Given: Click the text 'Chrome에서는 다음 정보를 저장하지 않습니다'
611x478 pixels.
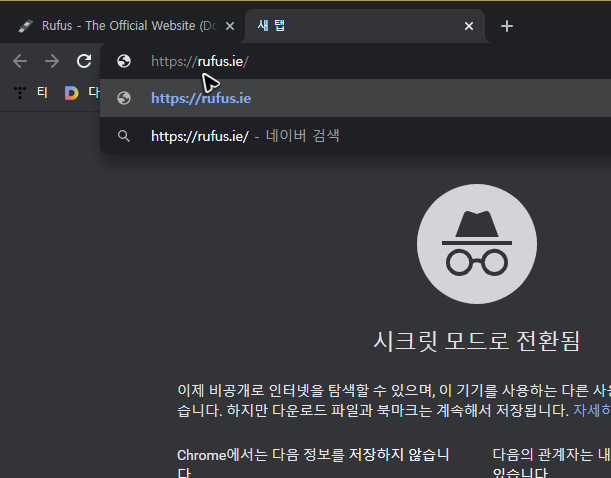Looking at the screenshot, I should coord(313,464).
